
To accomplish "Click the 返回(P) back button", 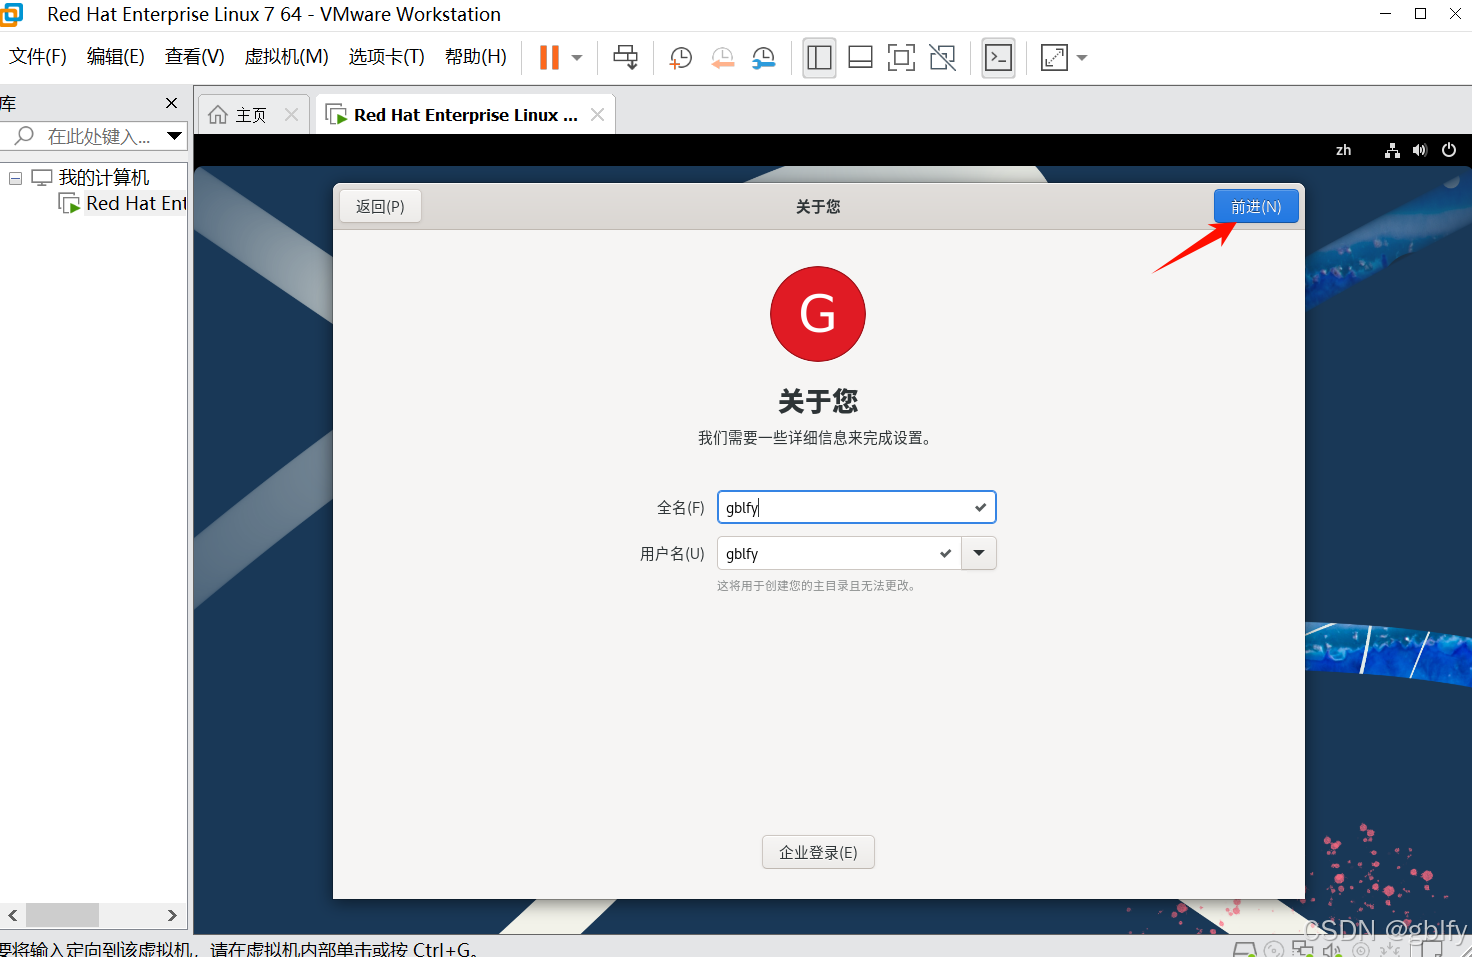I will [x=380, y=206].
